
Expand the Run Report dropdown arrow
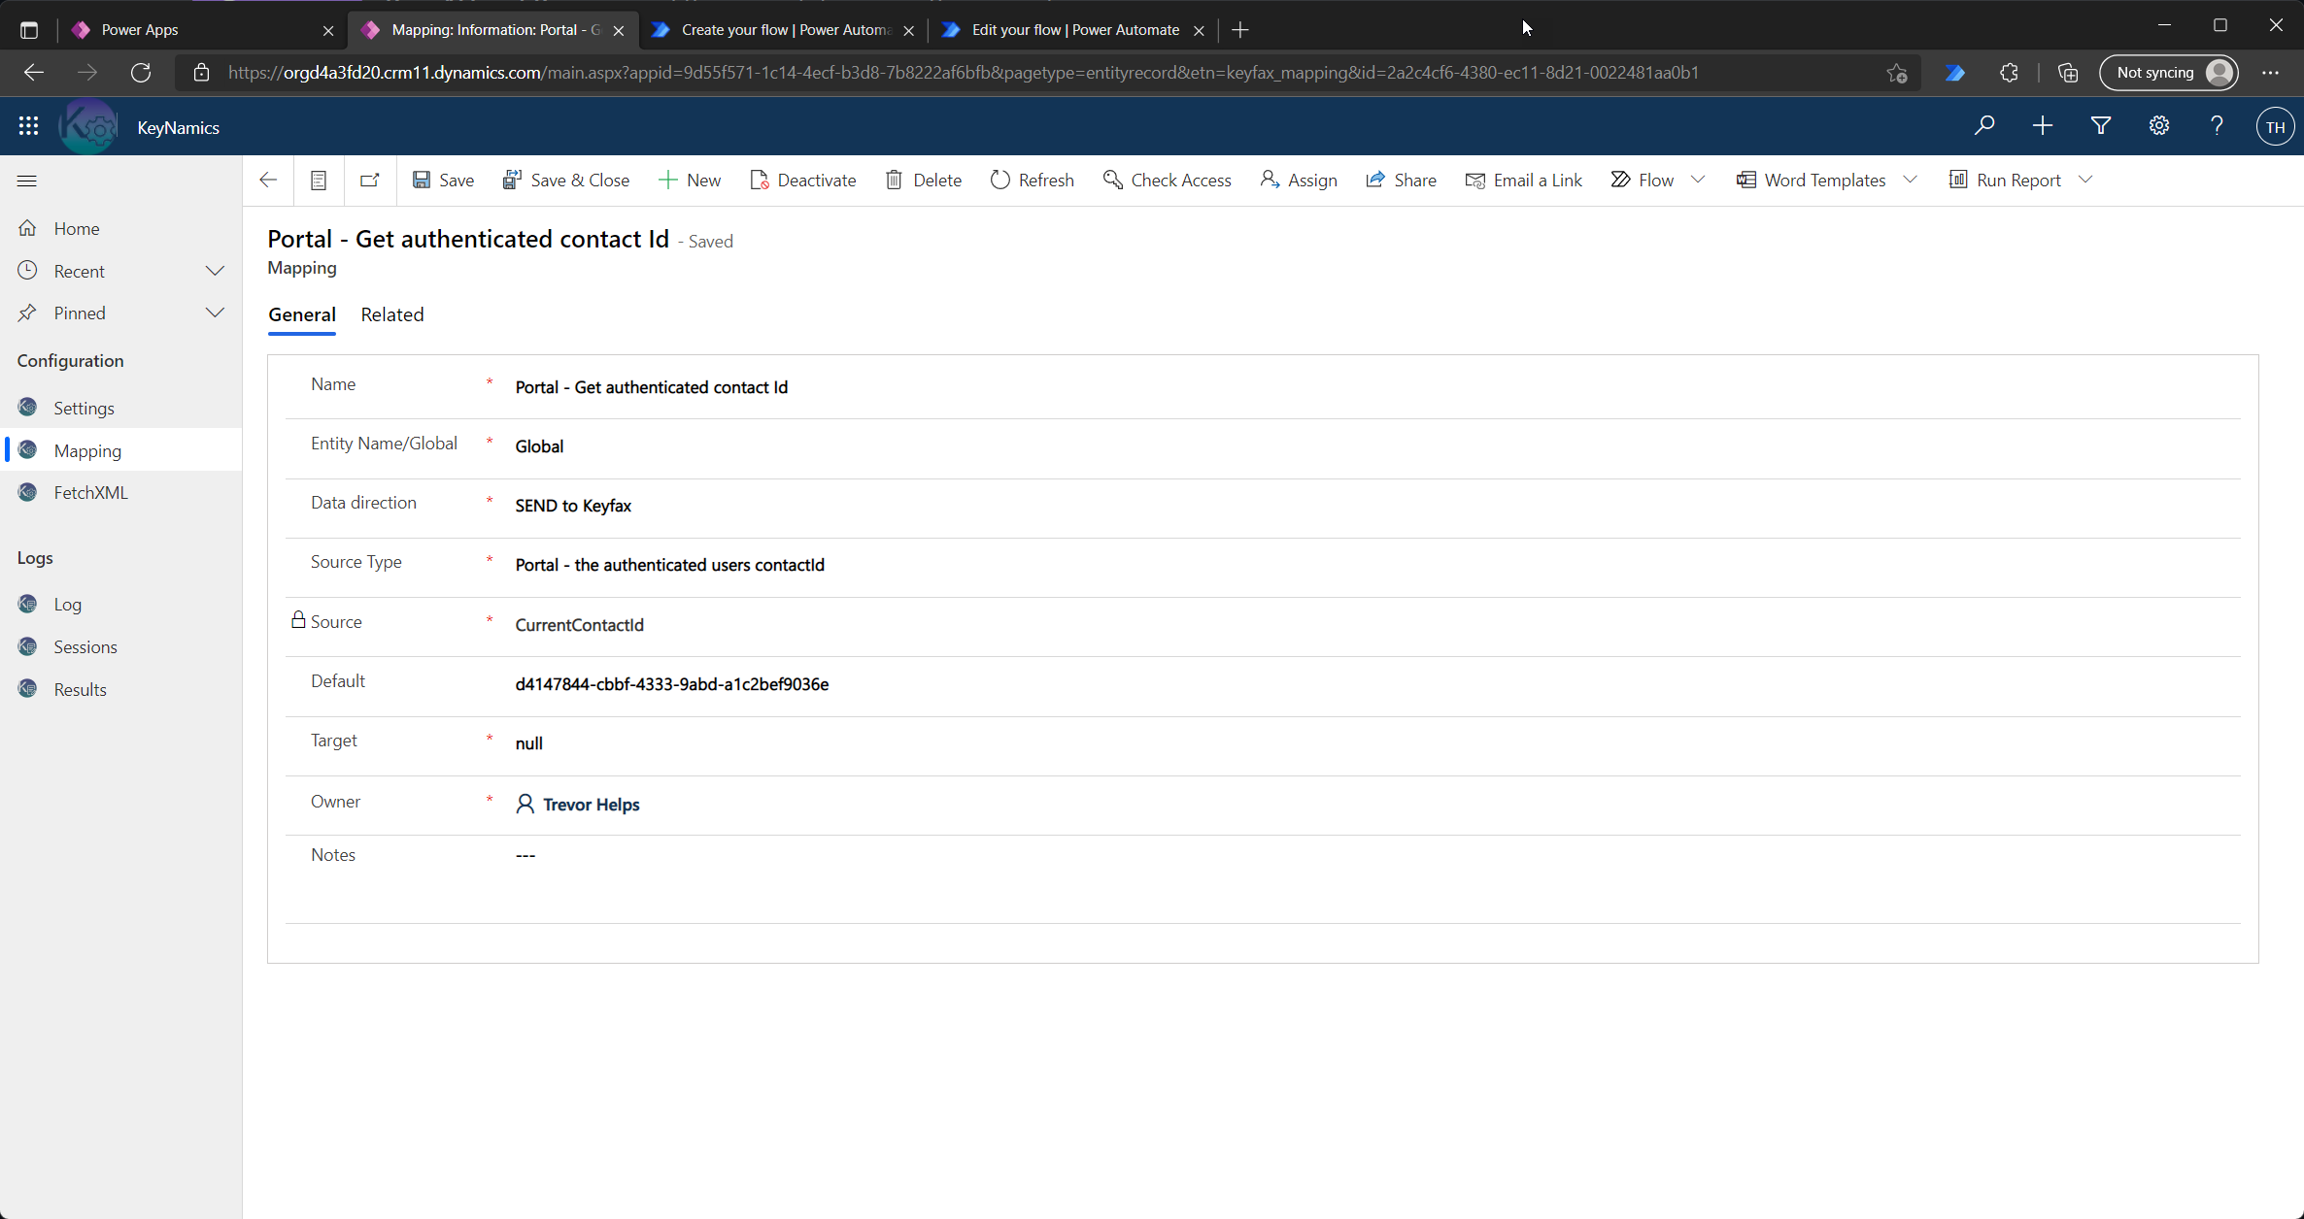(2085, 180)
